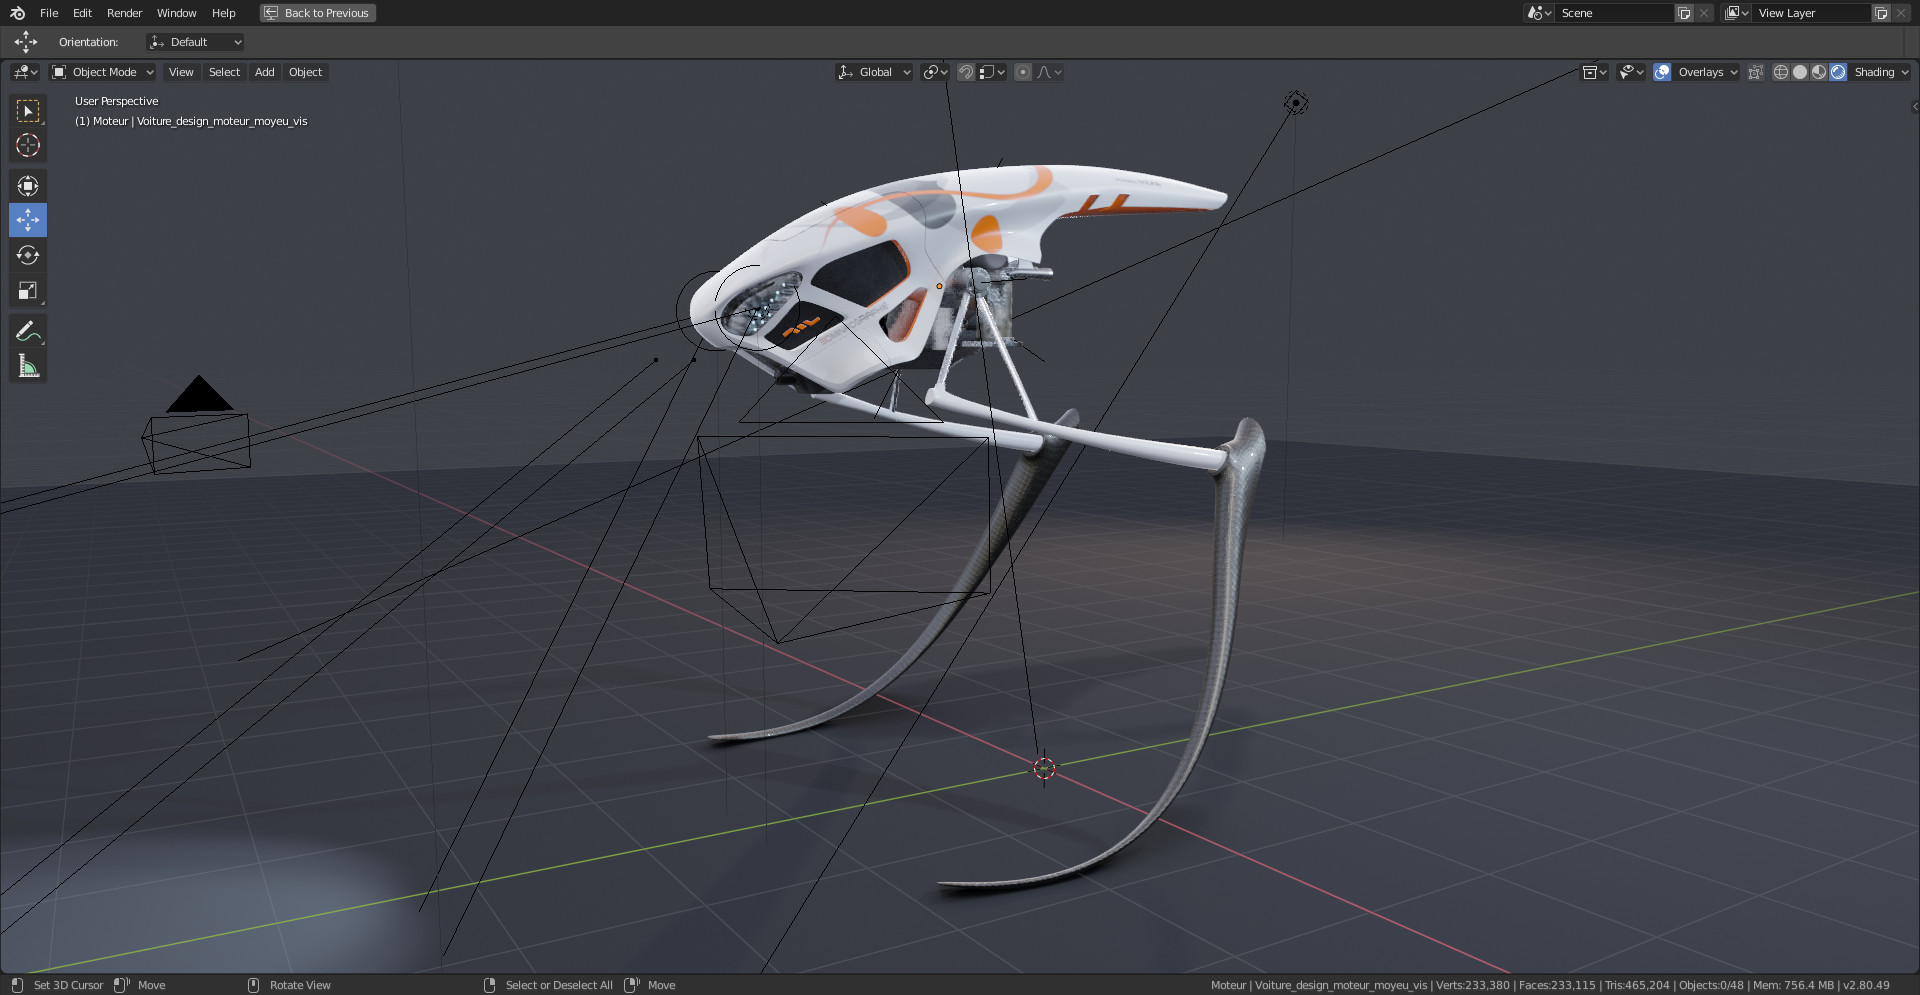
Task: Click the new scene duplicate icon
Action: click(1684, 13)
